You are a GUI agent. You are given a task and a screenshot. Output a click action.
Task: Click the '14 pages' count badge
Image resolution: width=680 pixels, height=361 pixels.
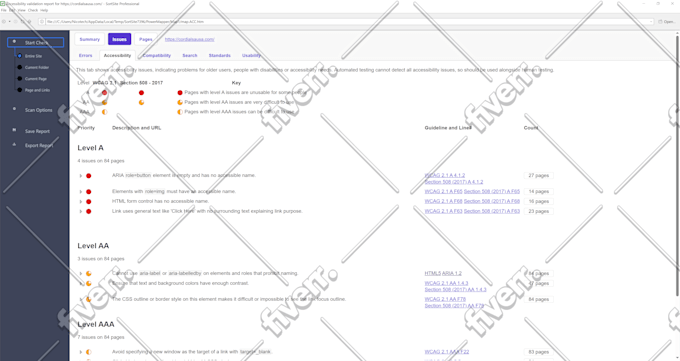click(x=539, y=191)
